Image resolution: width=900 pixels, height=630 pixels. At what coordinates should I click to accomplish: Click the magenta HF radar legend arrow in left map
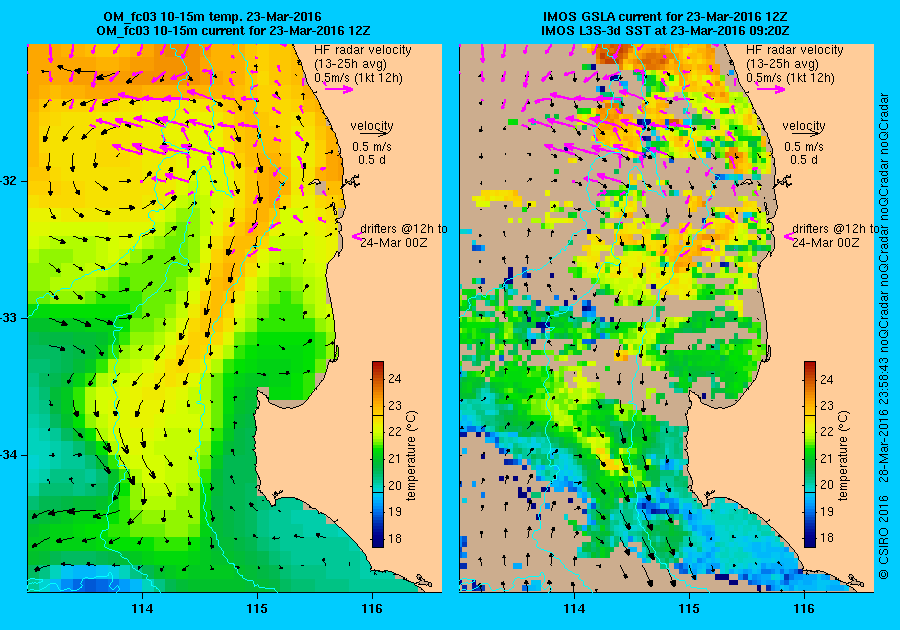(x=339, y=89)
